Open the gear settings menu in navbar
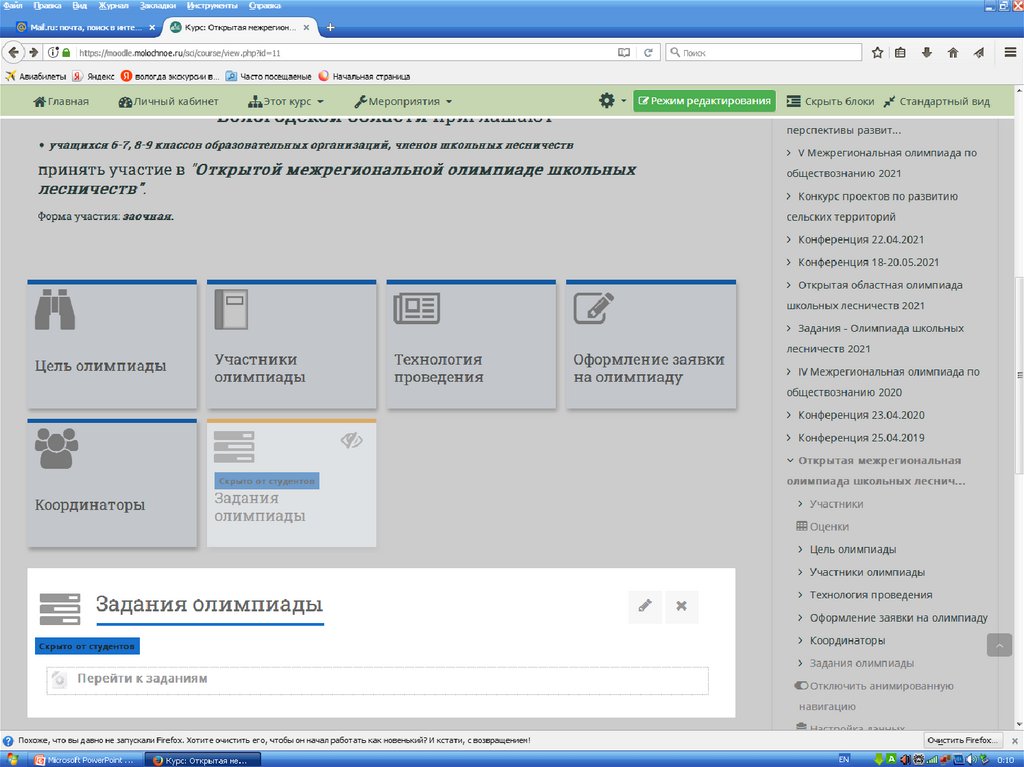1024x767 pixels. pyautogui.click(x=608, y=101)
